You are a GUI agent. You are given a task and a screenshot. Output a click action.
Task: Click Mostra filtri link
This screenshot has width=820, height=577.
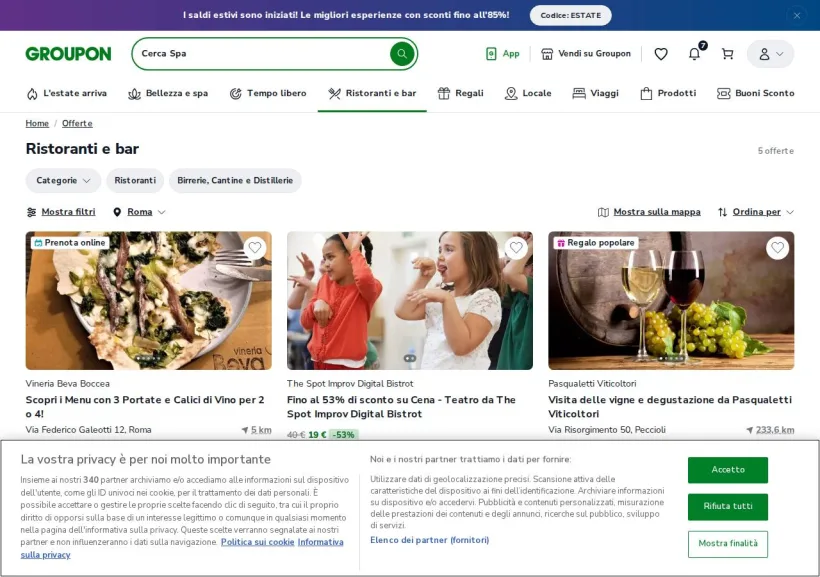[61, 212]
